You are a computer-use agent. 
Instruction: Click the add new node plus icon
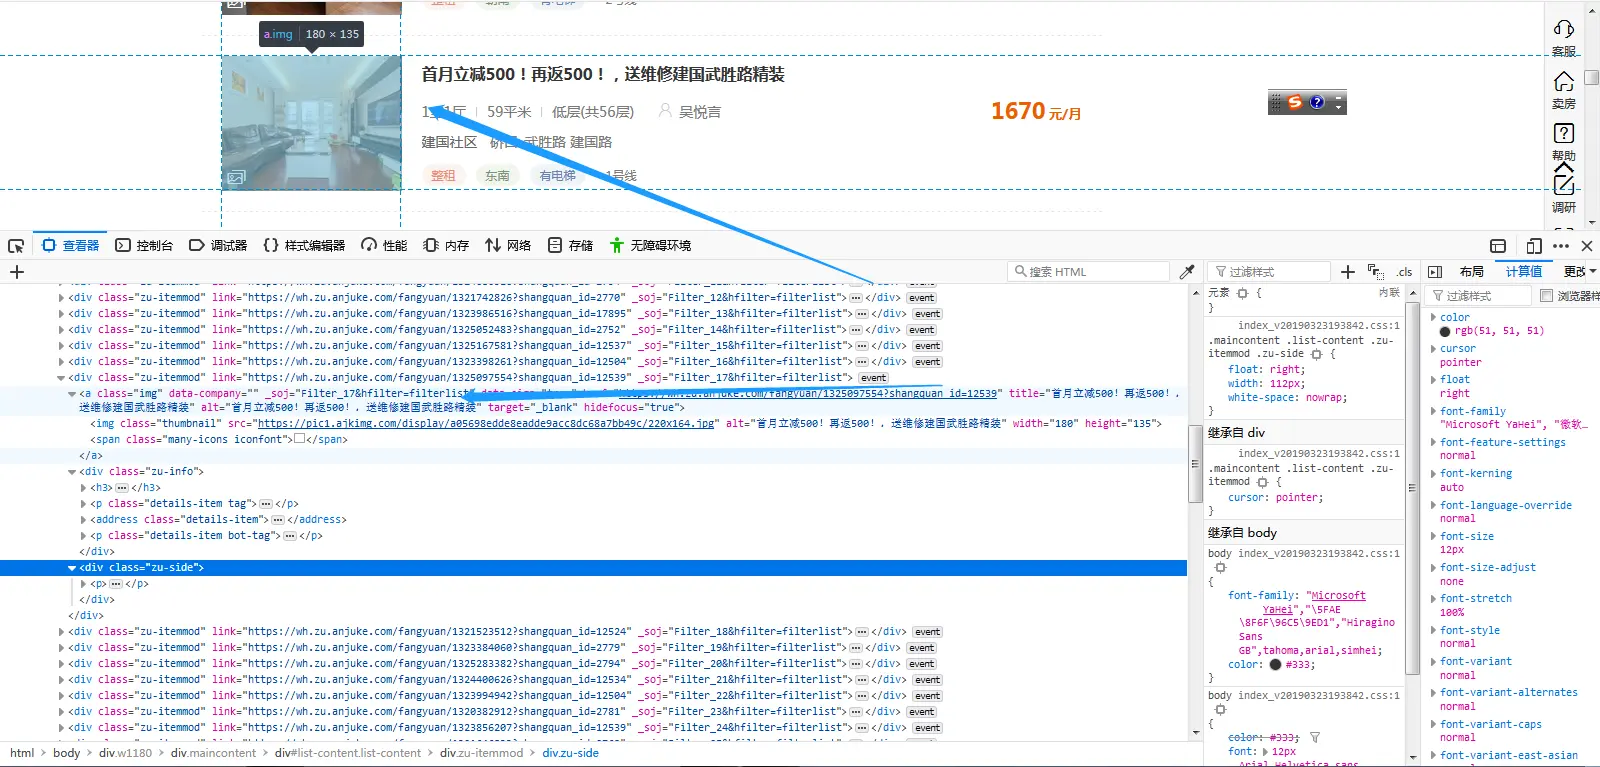pyautogui.click(x=17, y=272)
